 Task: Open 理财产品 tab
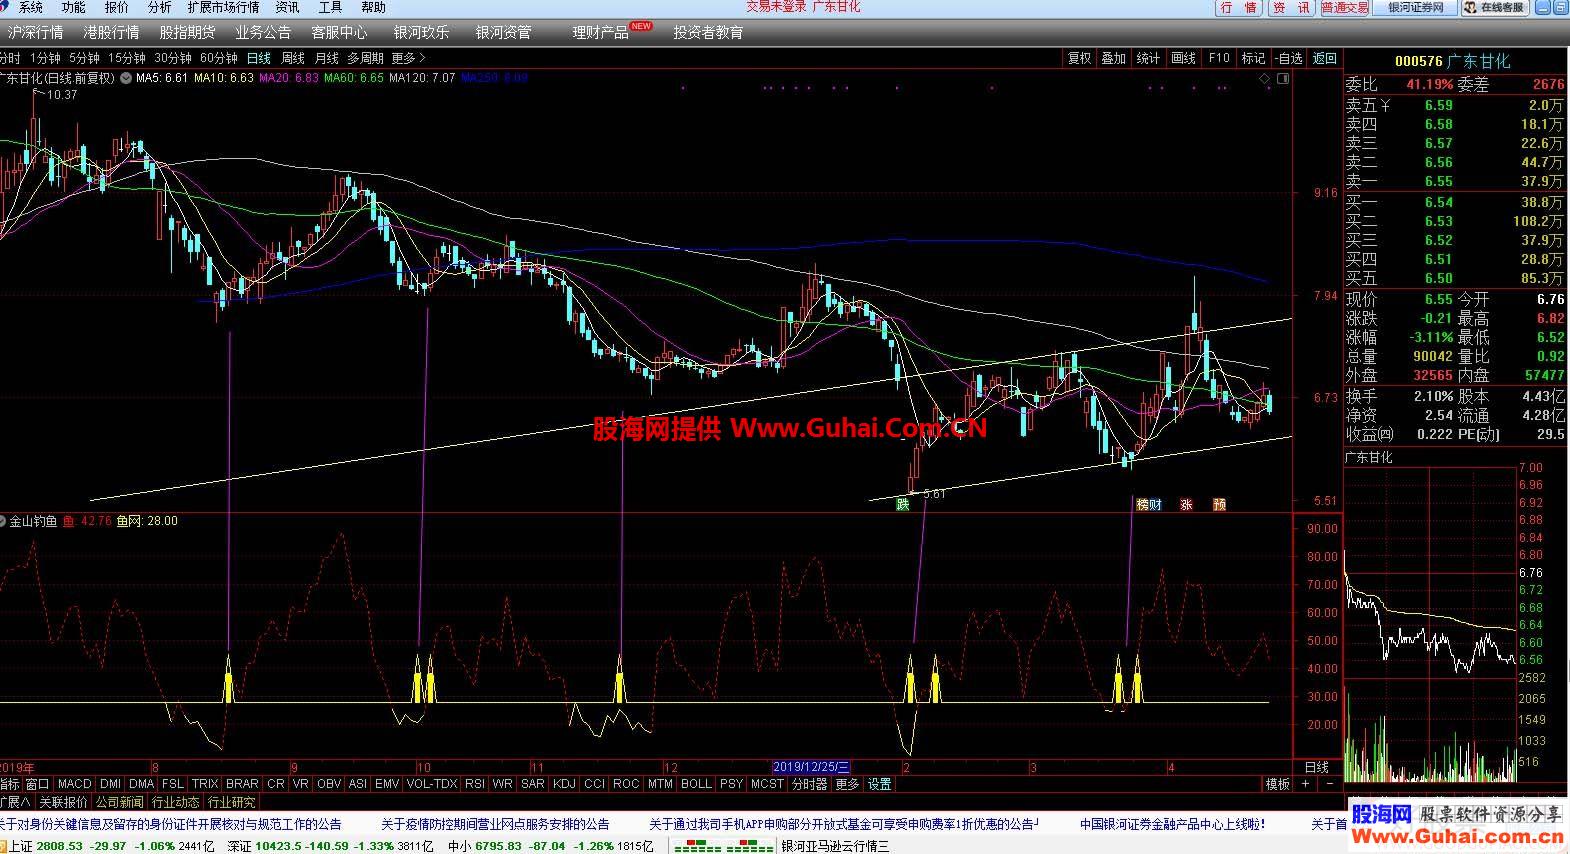pyautogui.click(x=601, y=32)
